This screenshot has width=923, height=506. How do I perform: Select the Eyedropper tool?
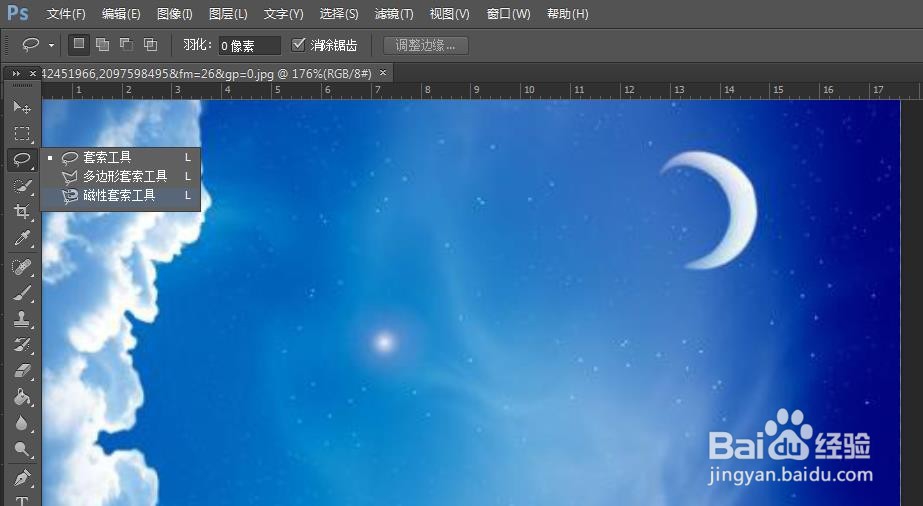tap(22, 238)
